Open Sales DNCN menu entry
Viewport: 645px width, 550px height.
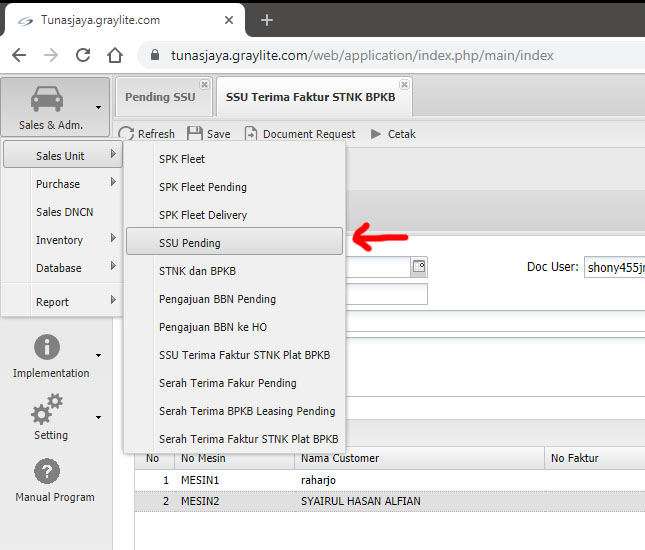[63, 212]
